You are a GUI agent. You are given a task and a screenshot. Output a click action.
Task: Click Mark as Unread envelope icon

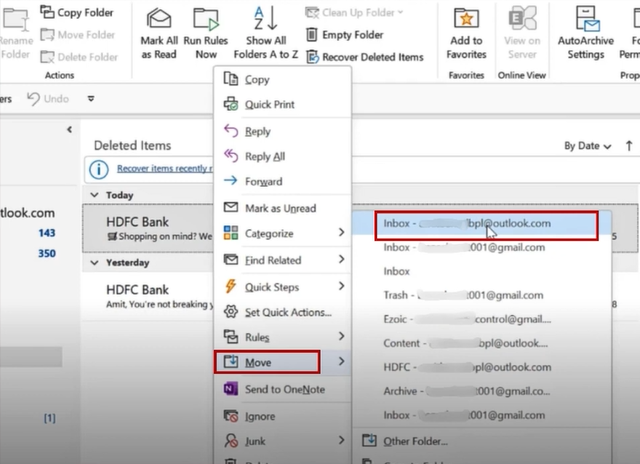[231, 207]
